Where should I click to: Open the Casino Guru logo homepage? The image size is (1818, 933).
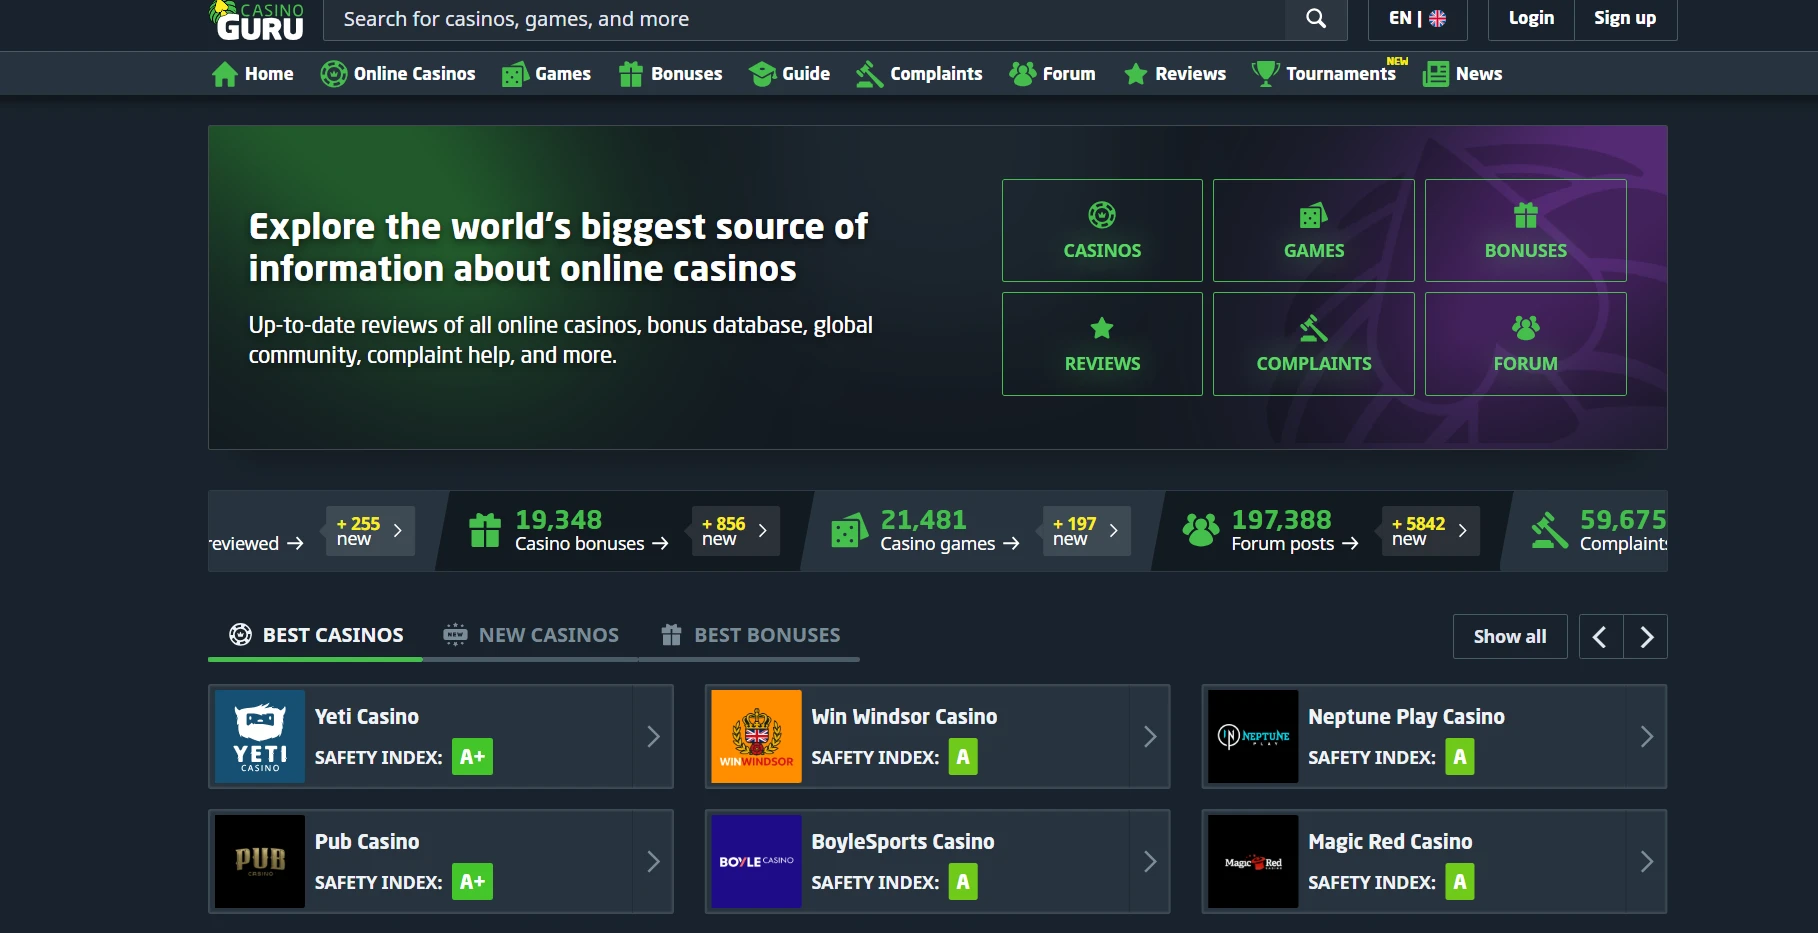click(259, 20)
